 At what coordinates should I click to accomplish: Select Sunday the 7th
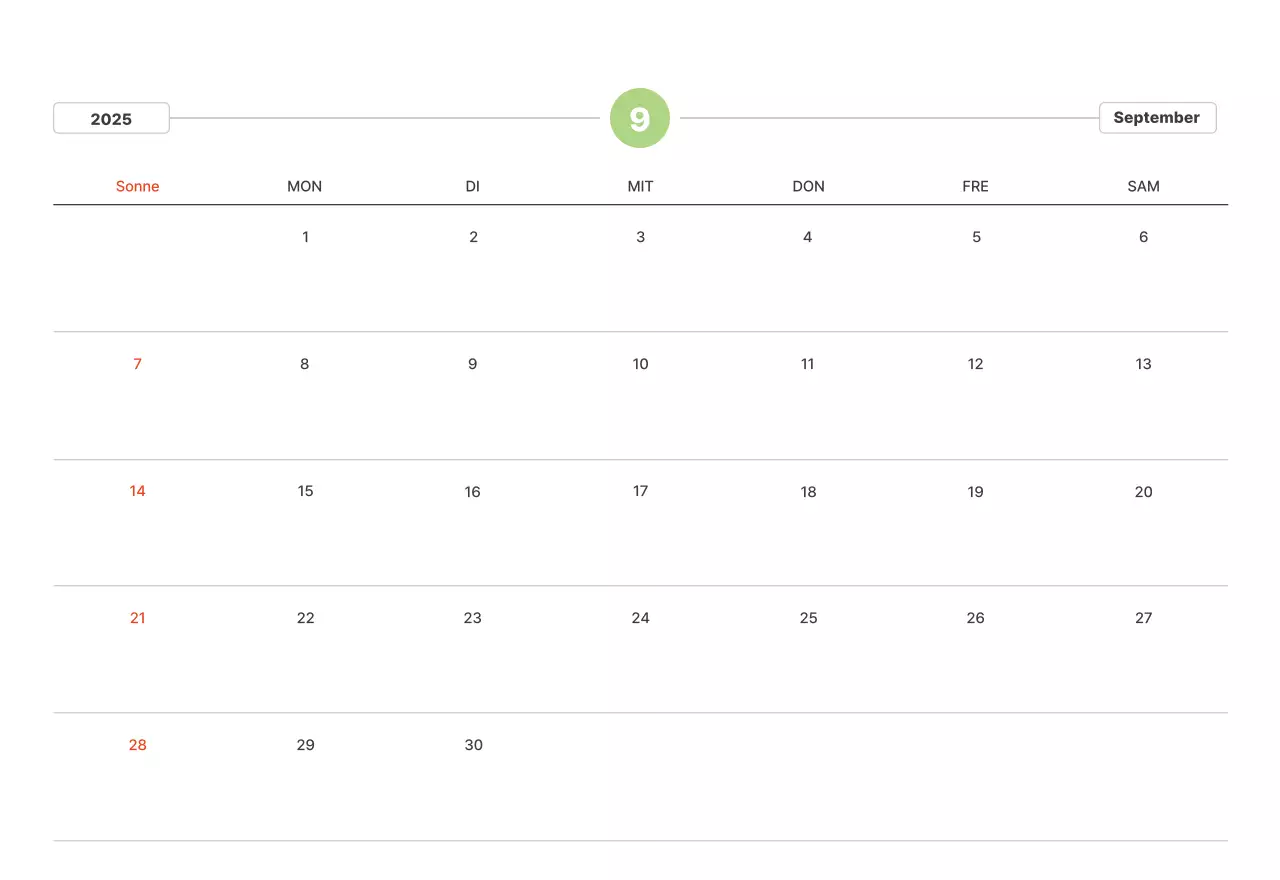tap(137, 364)
